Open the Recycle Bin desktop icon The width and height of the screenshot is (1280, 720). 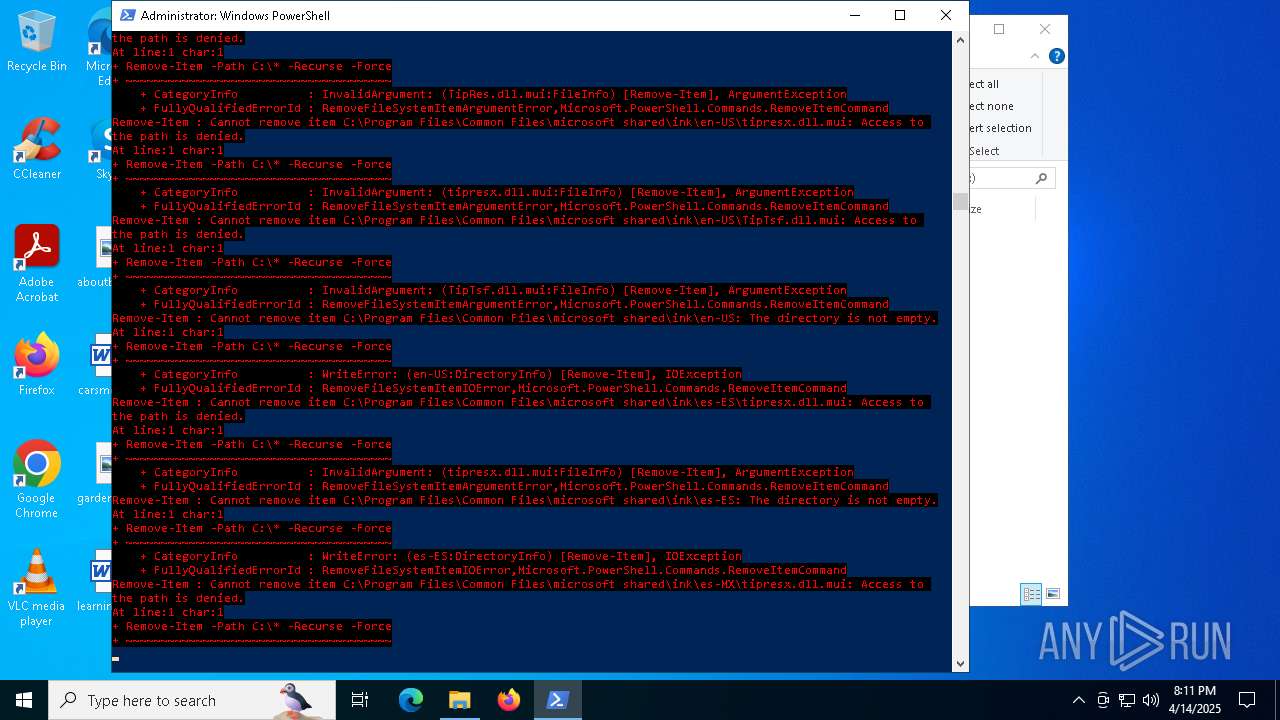pyautogui.click(x=36, y=42)
